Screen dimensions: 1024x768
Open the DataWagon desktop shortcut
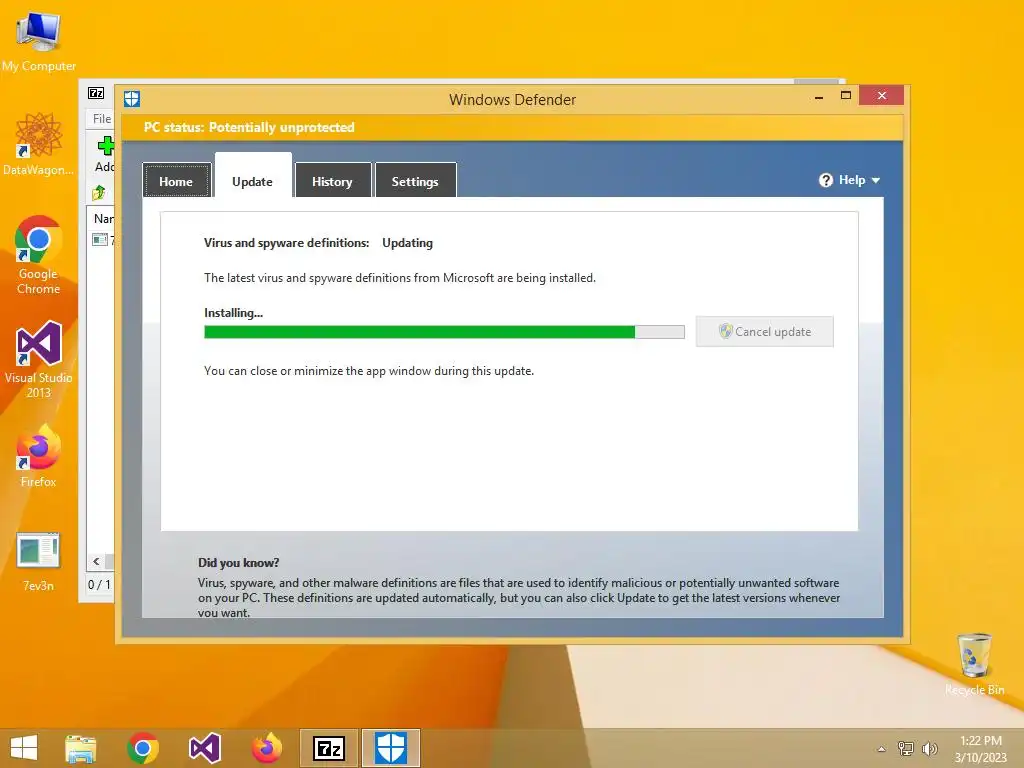[39, 144]
